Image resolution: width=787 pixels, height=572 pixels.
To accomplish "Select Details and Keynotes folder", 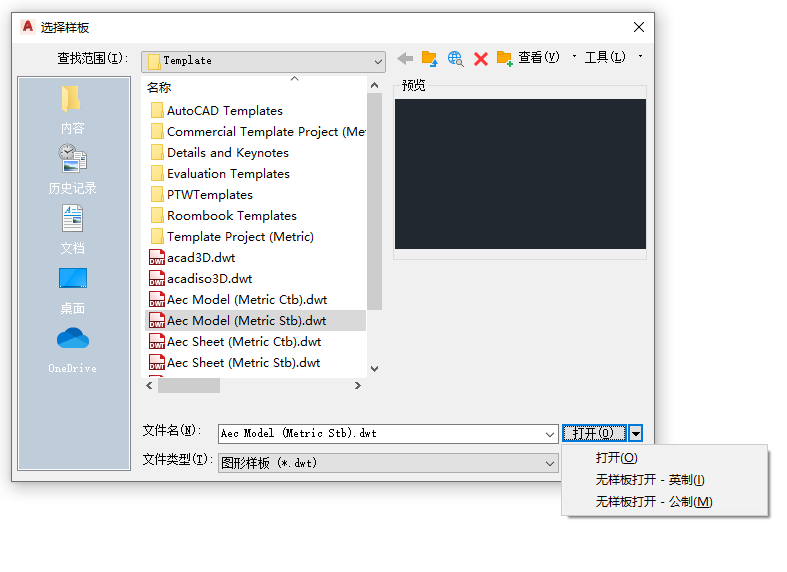I will pos(219,153).
